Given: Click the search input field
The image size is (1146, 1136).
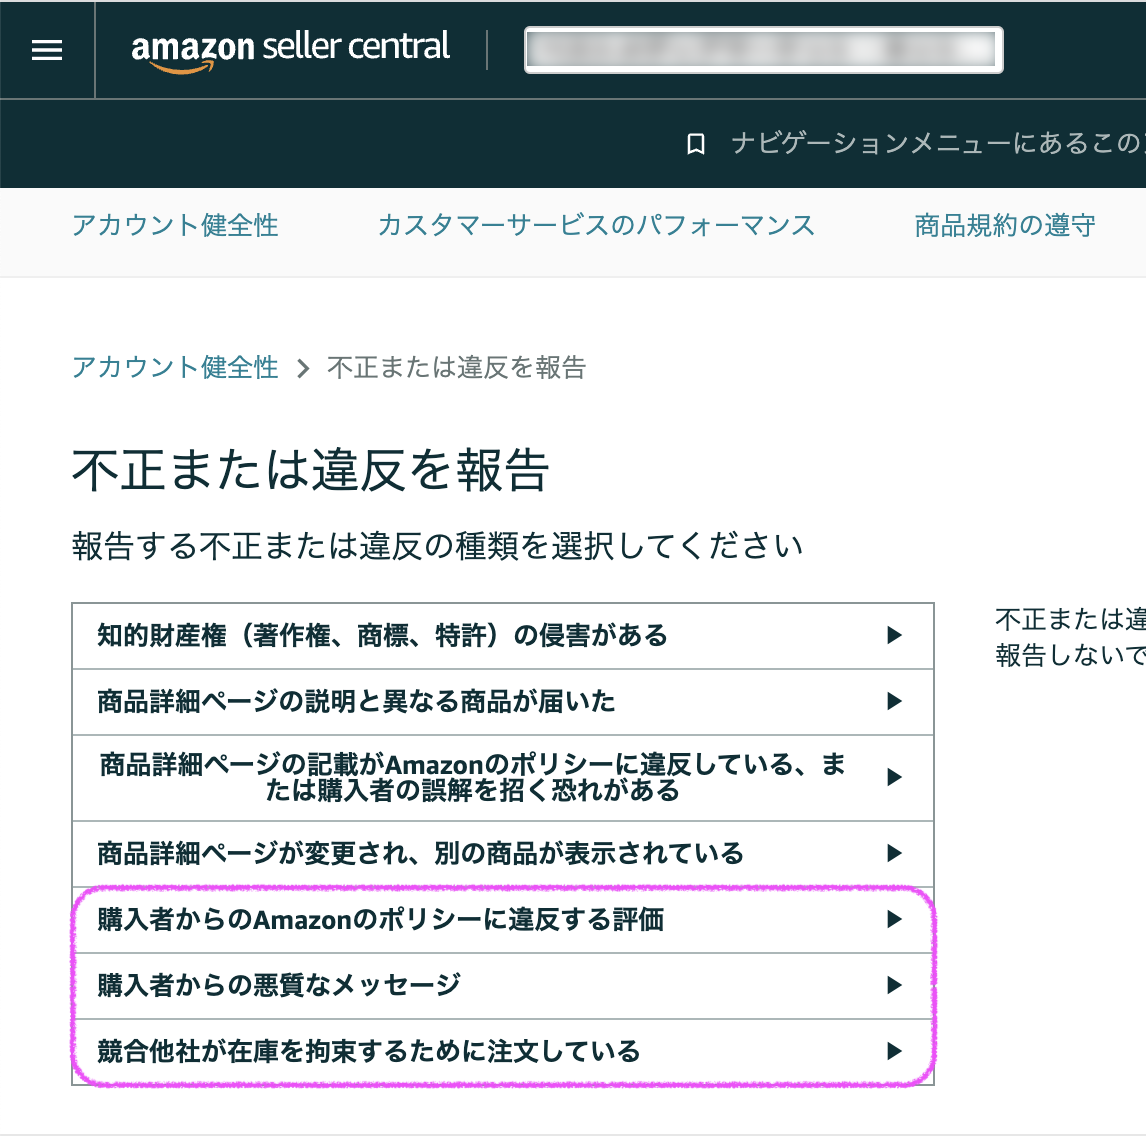Looking at the screenshot, I should tap(763, 50).
